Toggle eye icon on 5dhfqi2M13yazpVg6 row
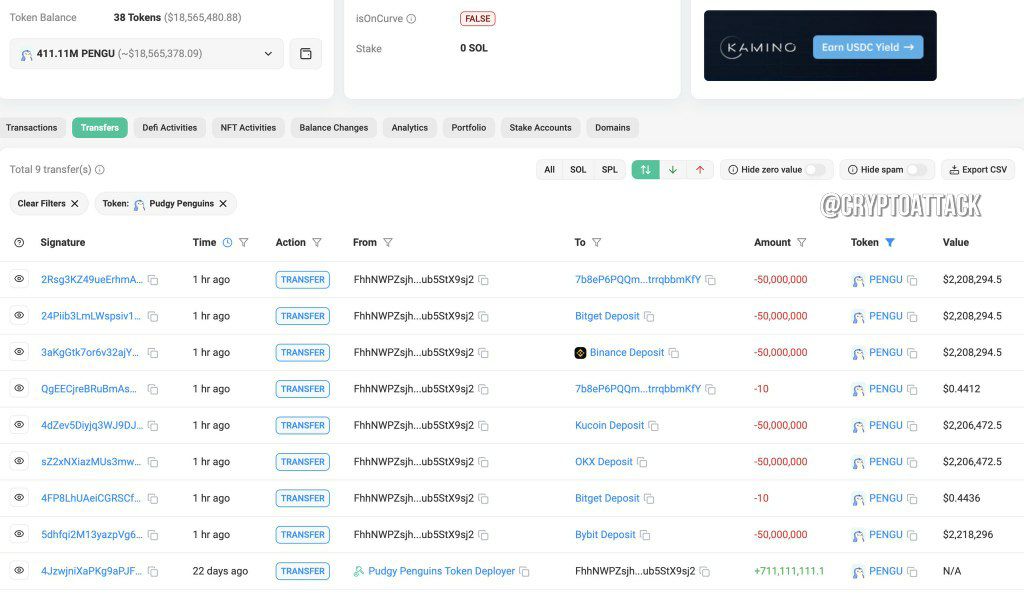 (20, 534)
